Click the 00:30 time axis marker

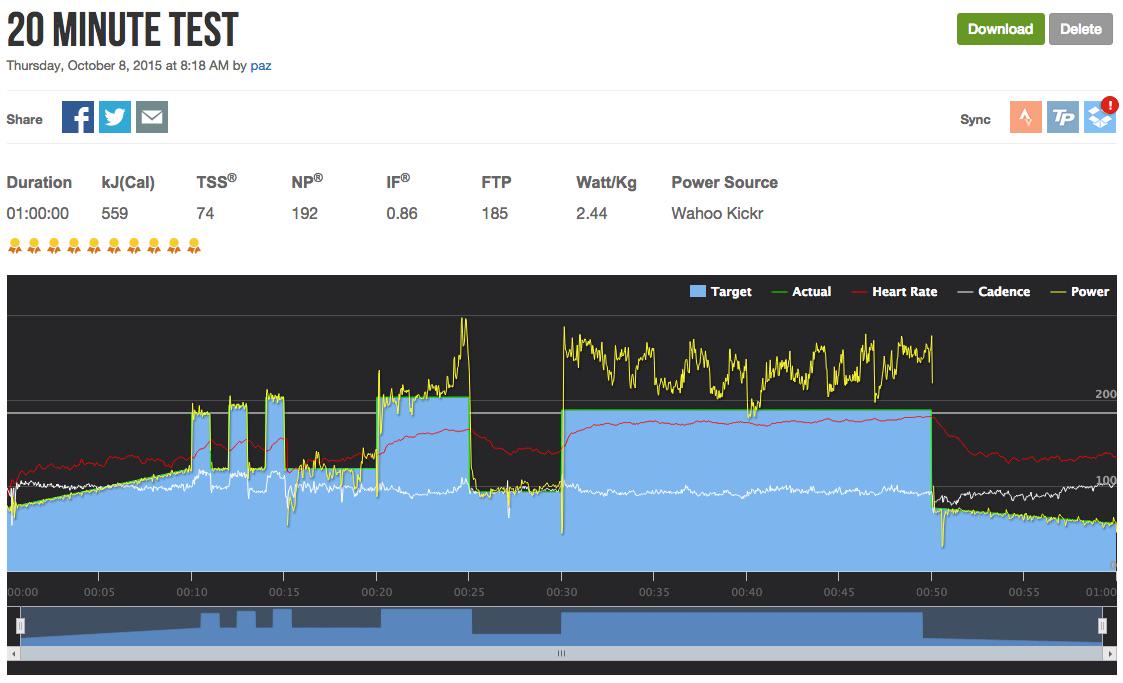click(x=562, y=592)
